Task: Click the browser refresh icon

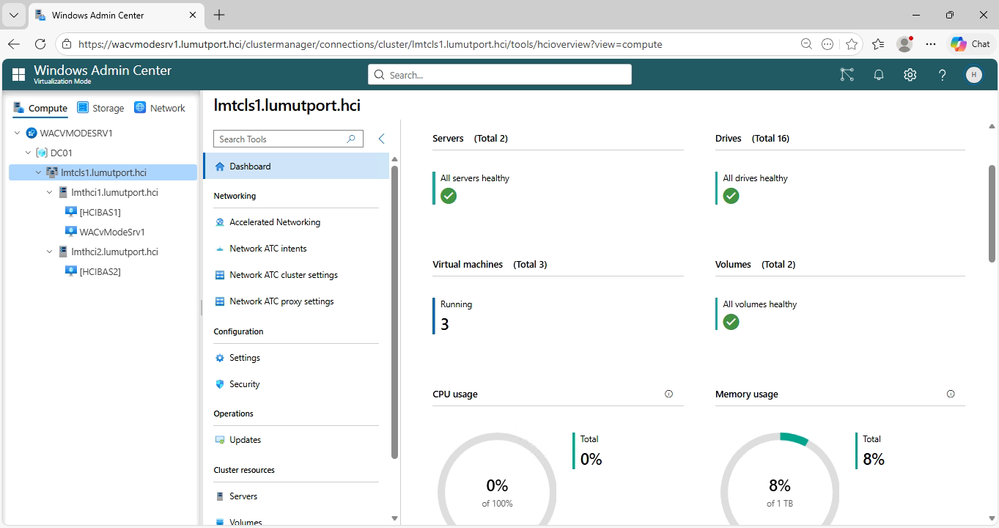Action: [x=40, y=44]
